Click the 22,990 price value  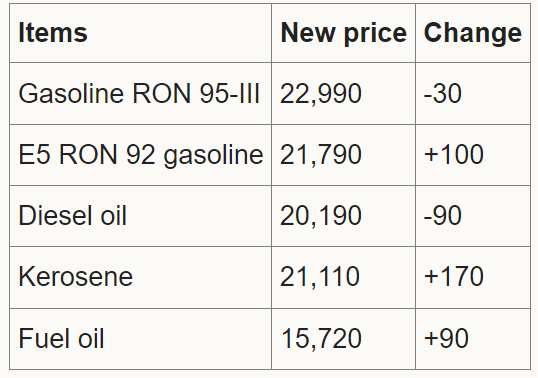(x=321, y=94)
